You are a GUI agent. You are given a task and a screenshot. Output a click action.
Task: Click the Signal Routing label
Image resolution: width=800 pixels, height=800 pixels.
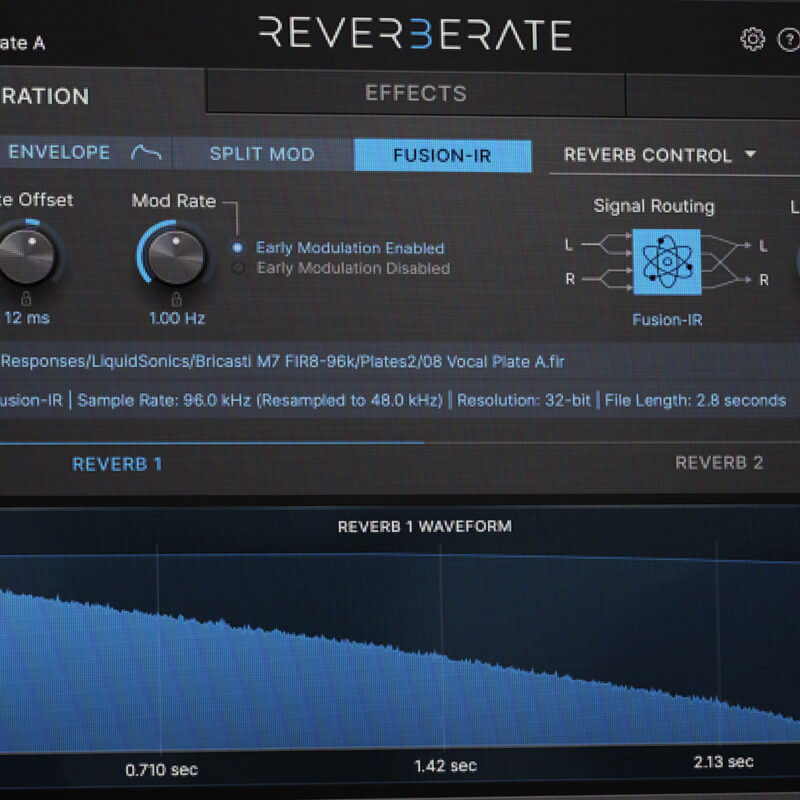click(654, 206)
